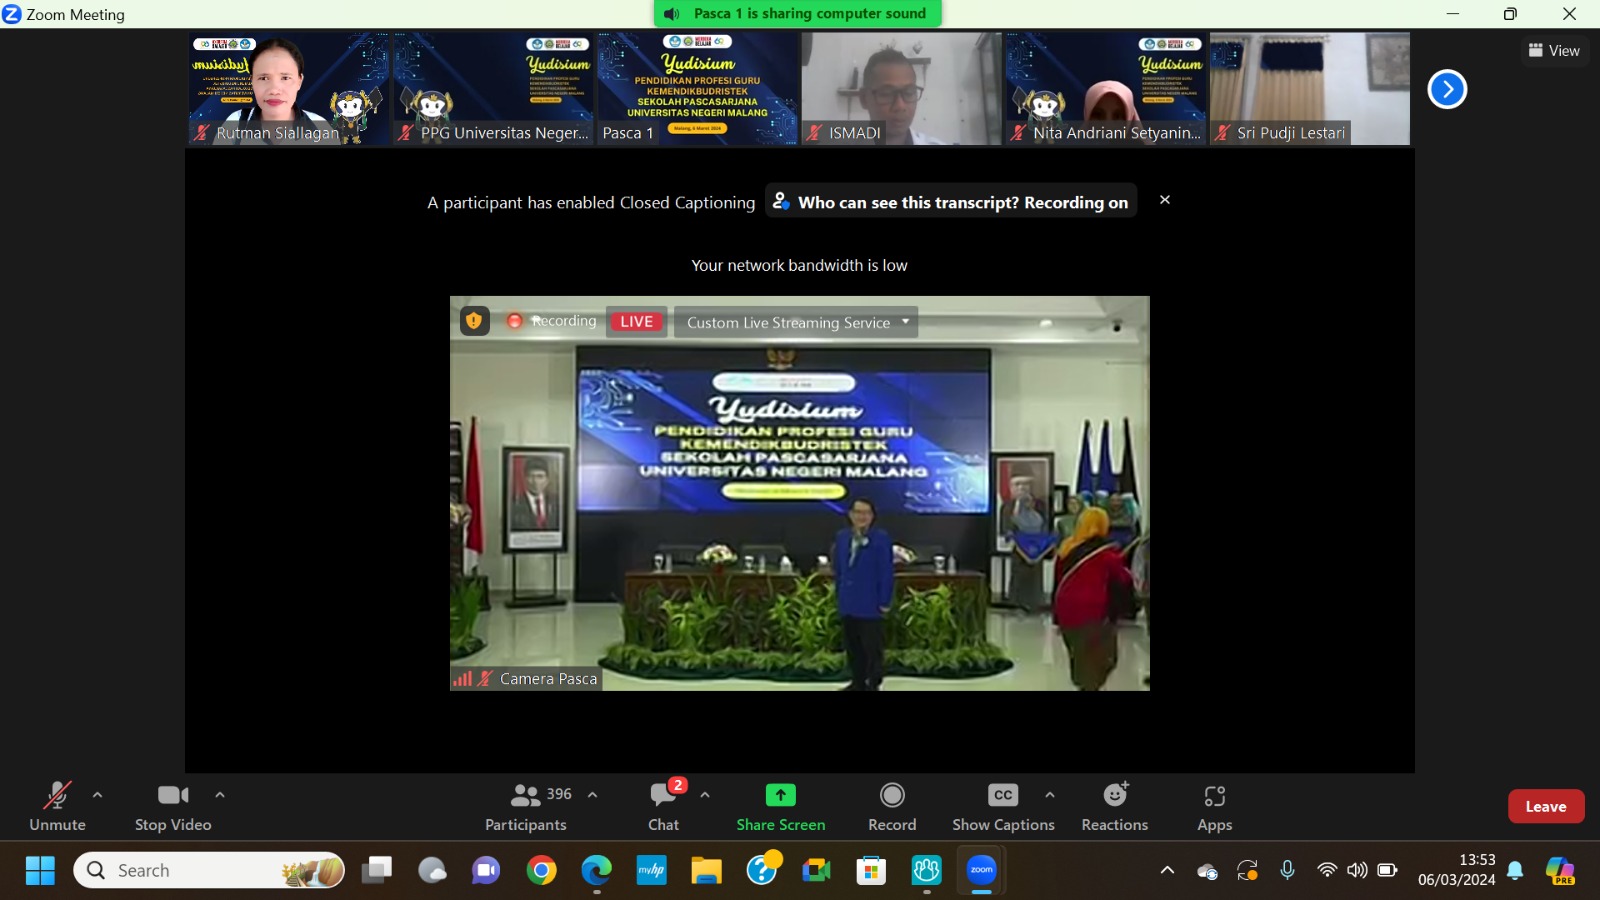Dismiss the closed captioning notification
Screen dimensions: 1600x900
point(1164,200)
